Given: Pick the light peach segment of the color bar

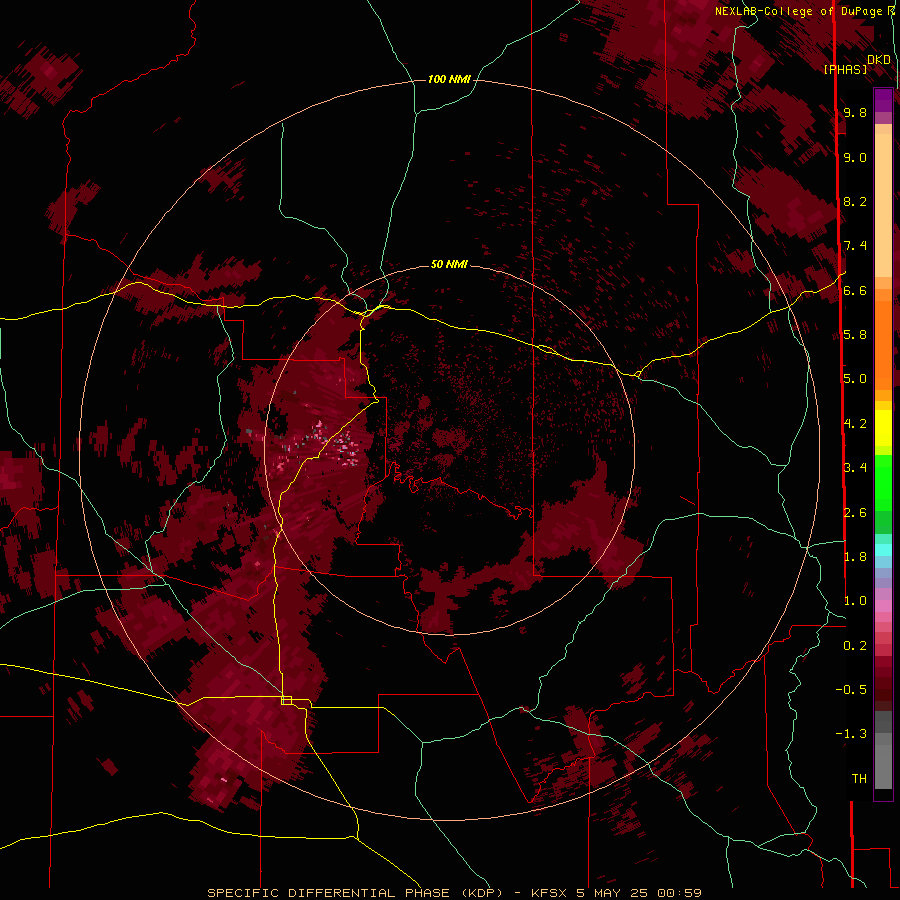Looking at the screenshot, I should tap(883, 205).
